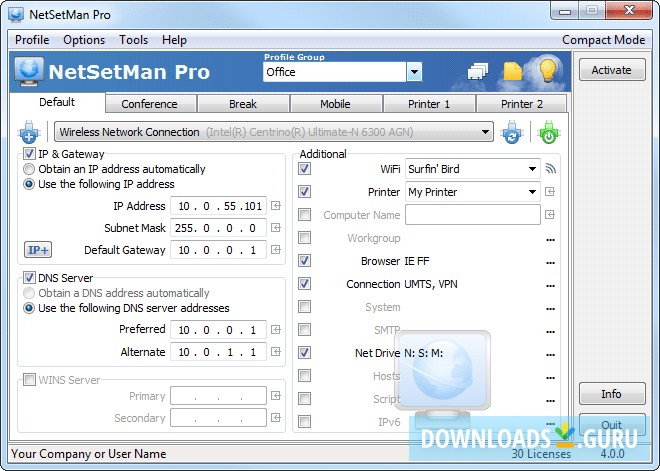660x471 pixels.
Task: Open the profile windows stack icon
Action: (478, 71)
